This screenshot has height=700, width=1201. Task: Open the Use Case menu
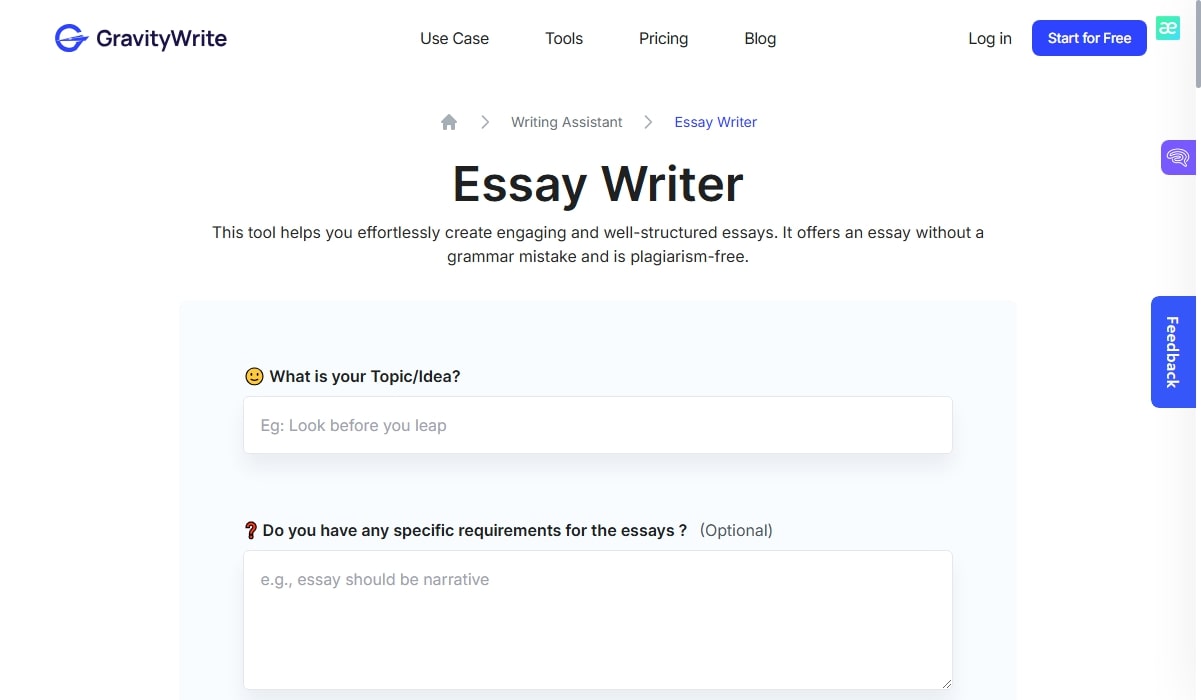coord(454,39)
